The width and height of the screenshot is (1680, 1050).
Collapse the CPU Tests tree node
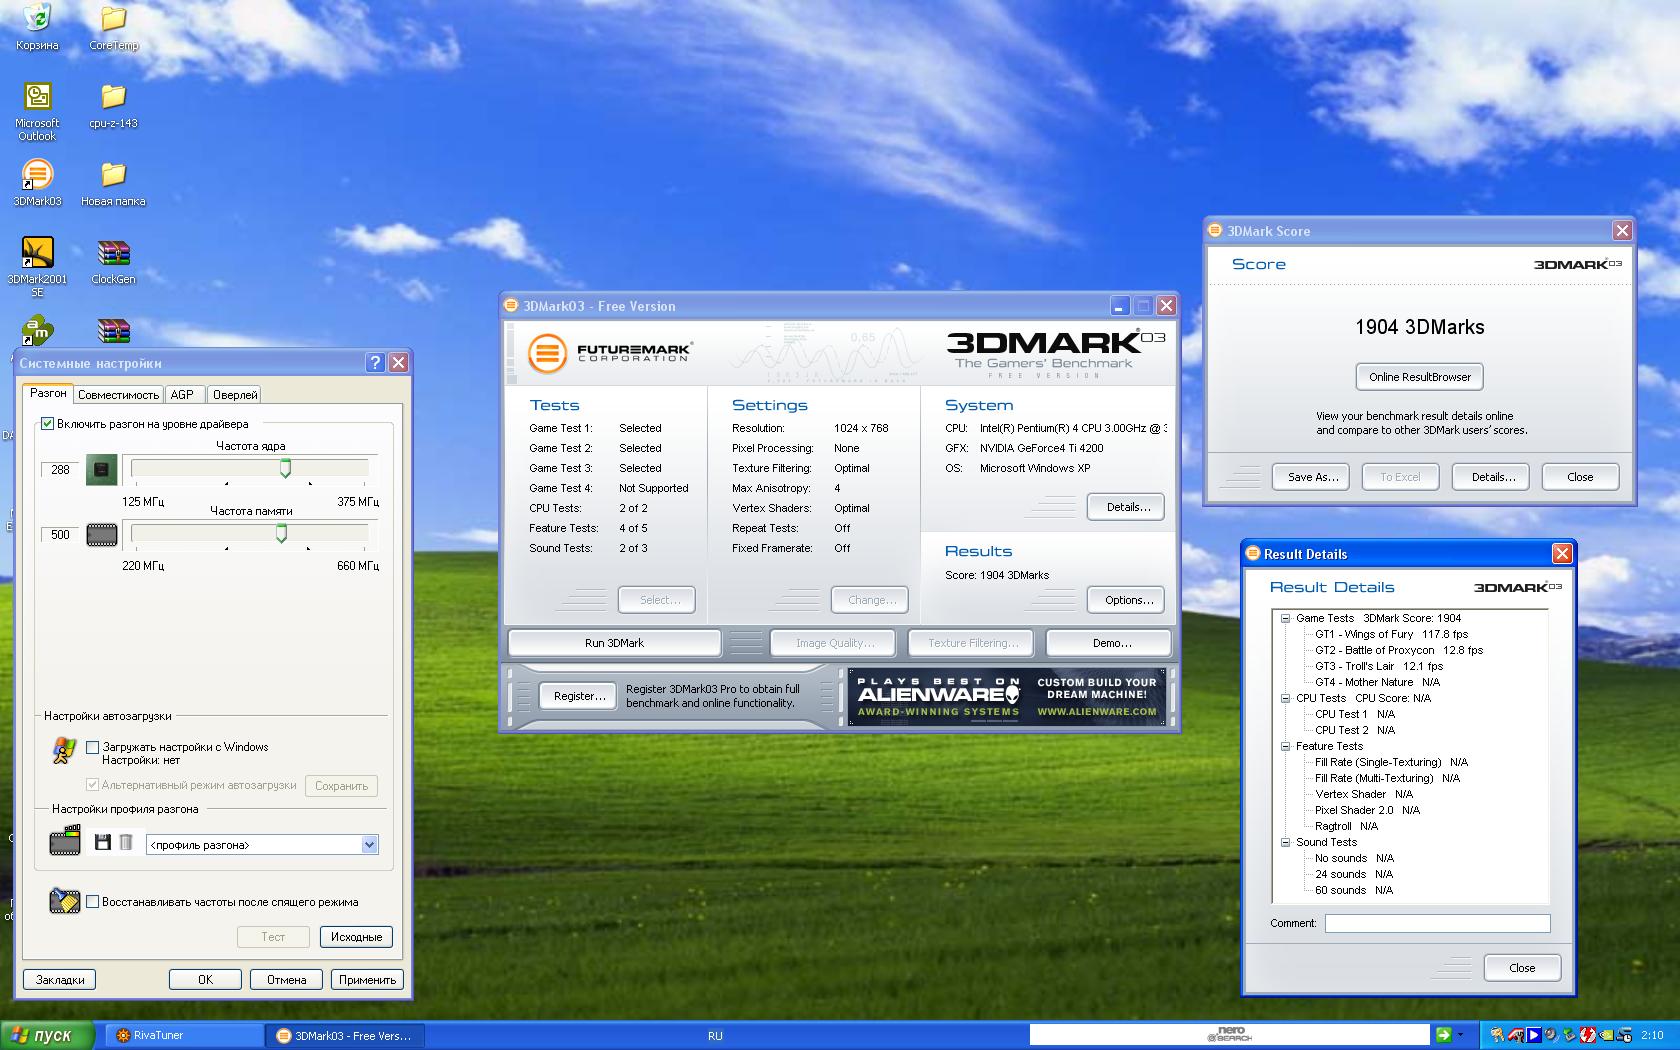[x=1286, y=698]
